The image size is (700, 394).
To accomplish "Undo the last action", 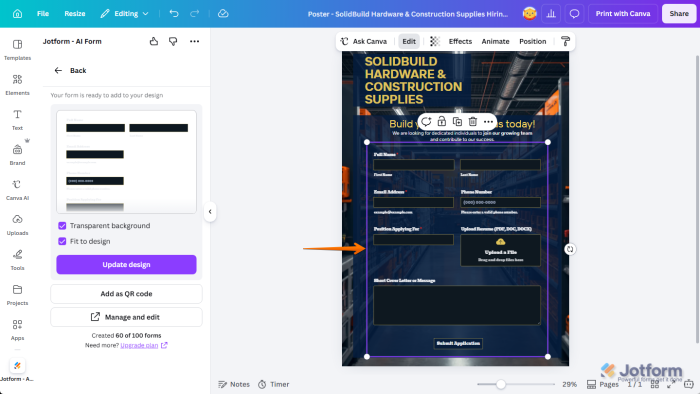I will click(174, 14).
